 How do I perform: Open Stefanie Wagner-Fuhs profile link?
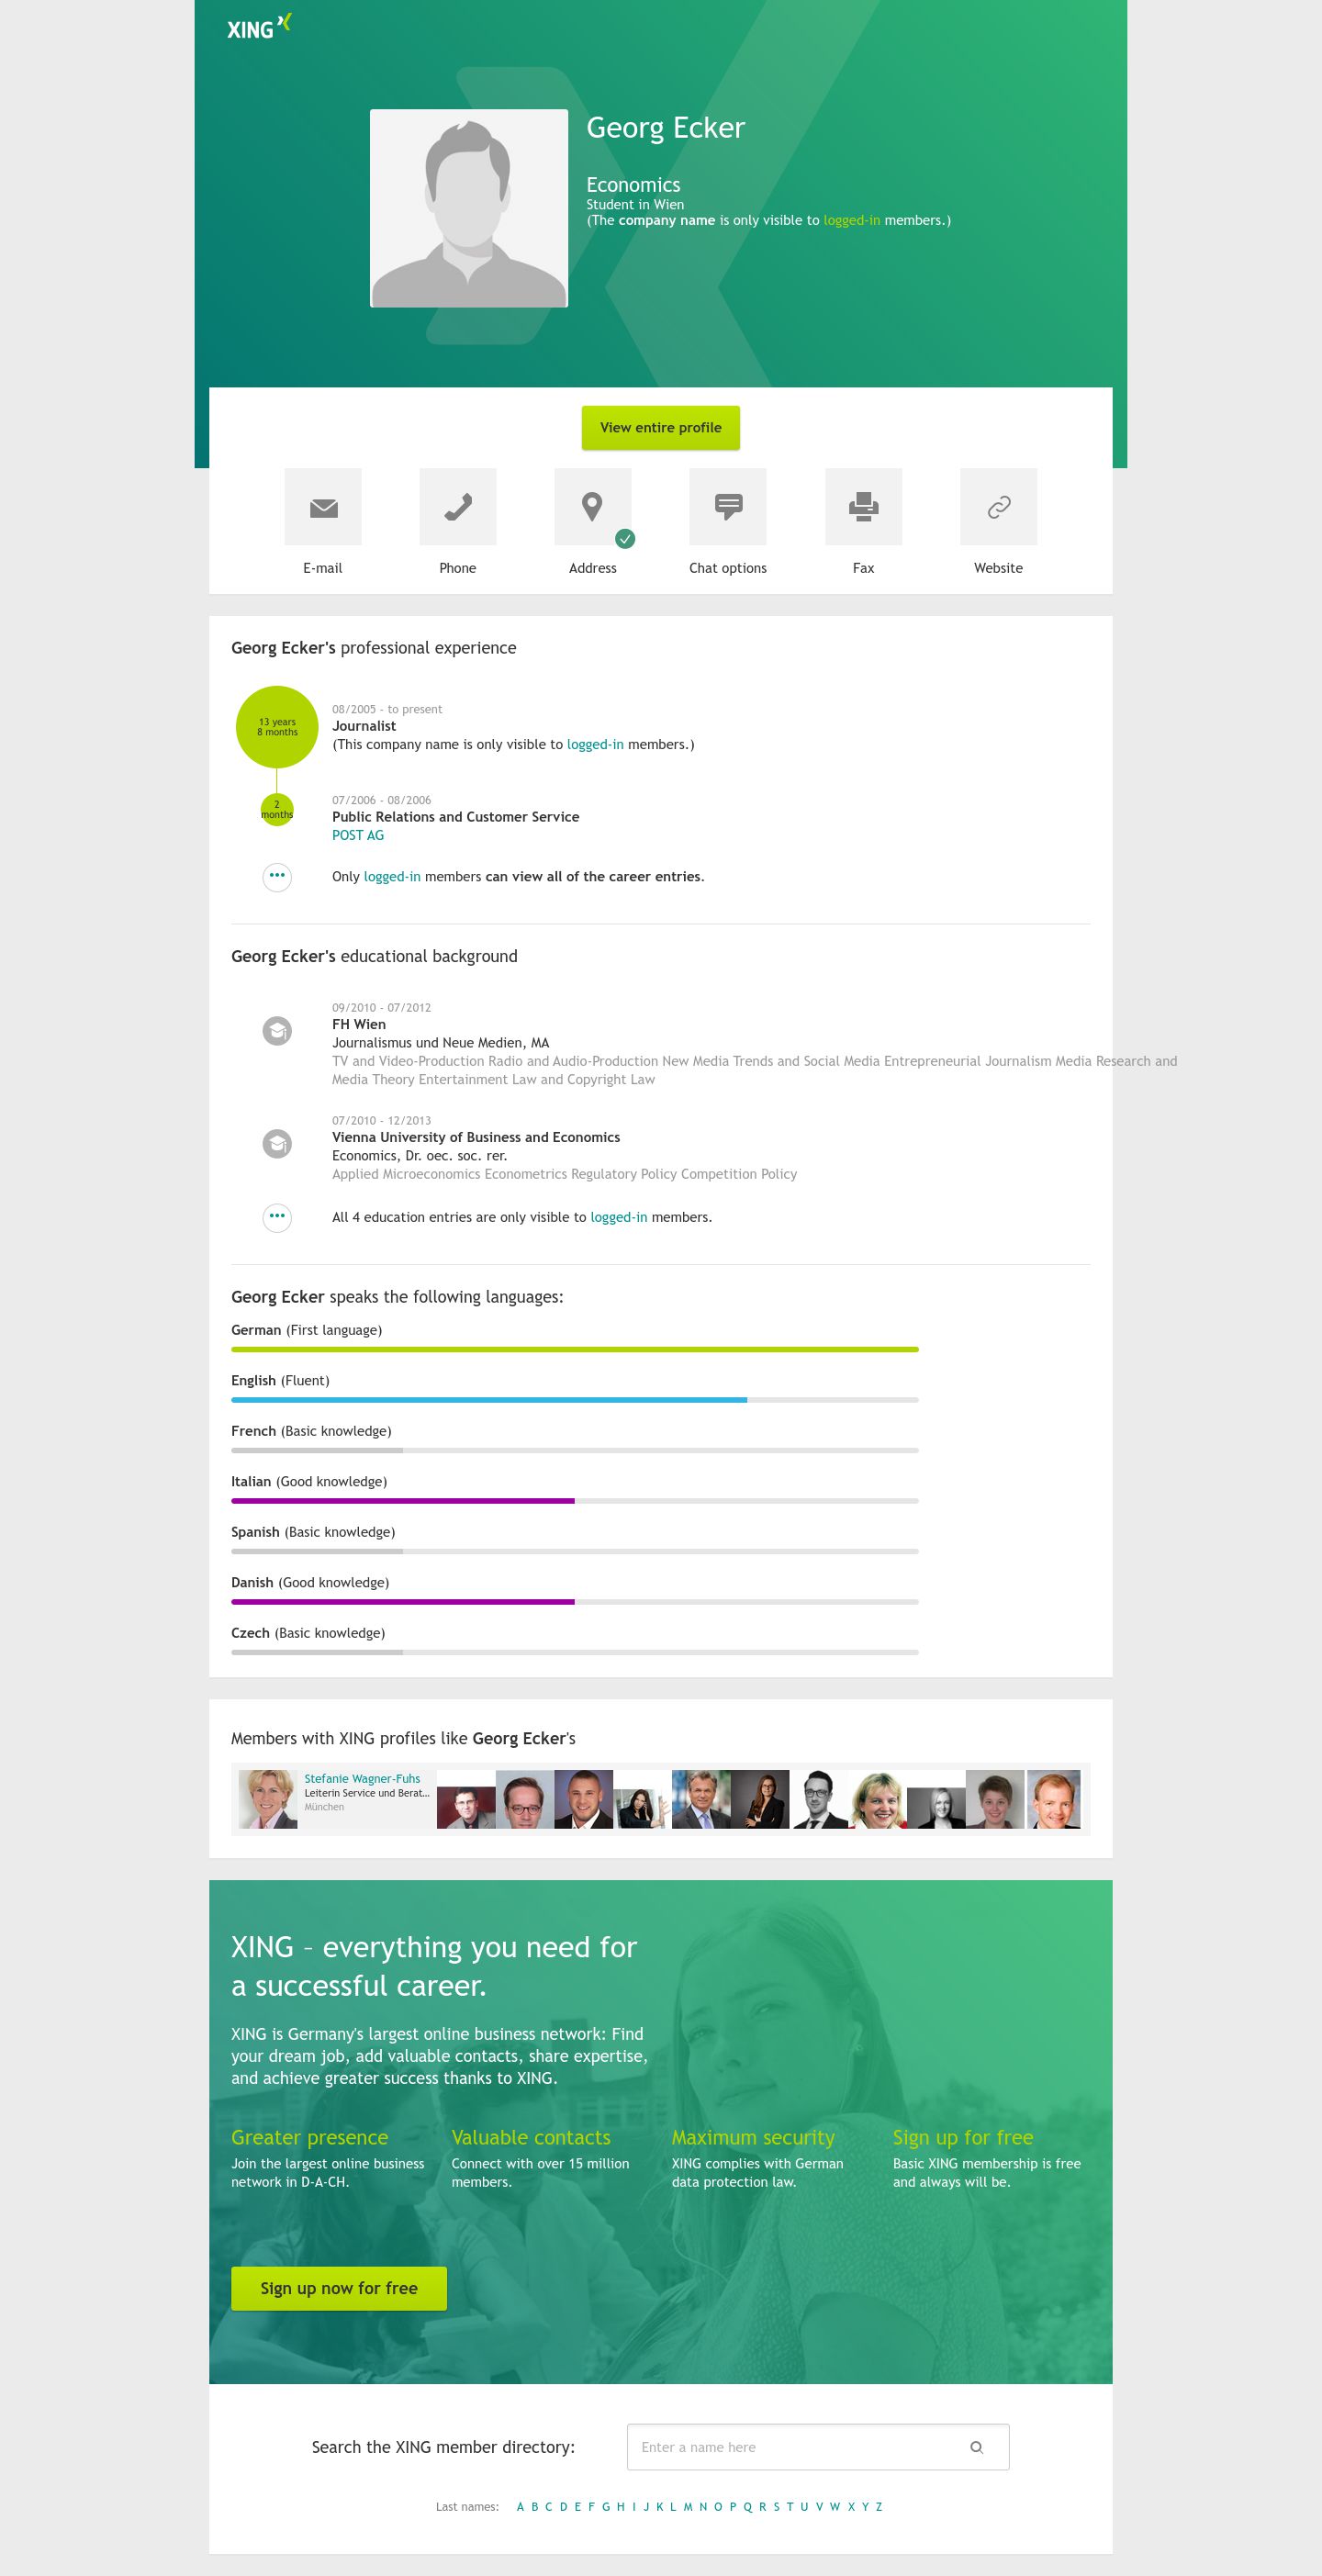[x=362, y=1778]
